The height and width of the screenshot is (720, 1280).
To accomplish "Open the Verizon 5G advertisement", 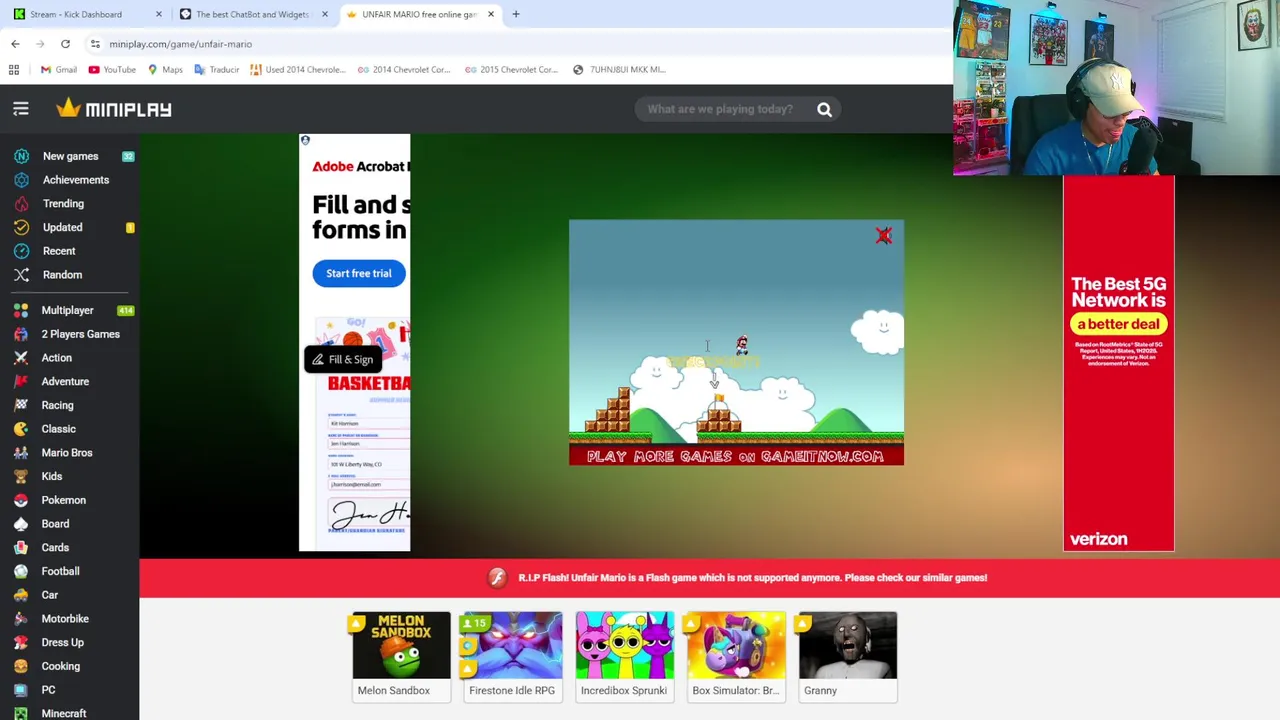I will pyautogui.click(x=1119, y=364).
